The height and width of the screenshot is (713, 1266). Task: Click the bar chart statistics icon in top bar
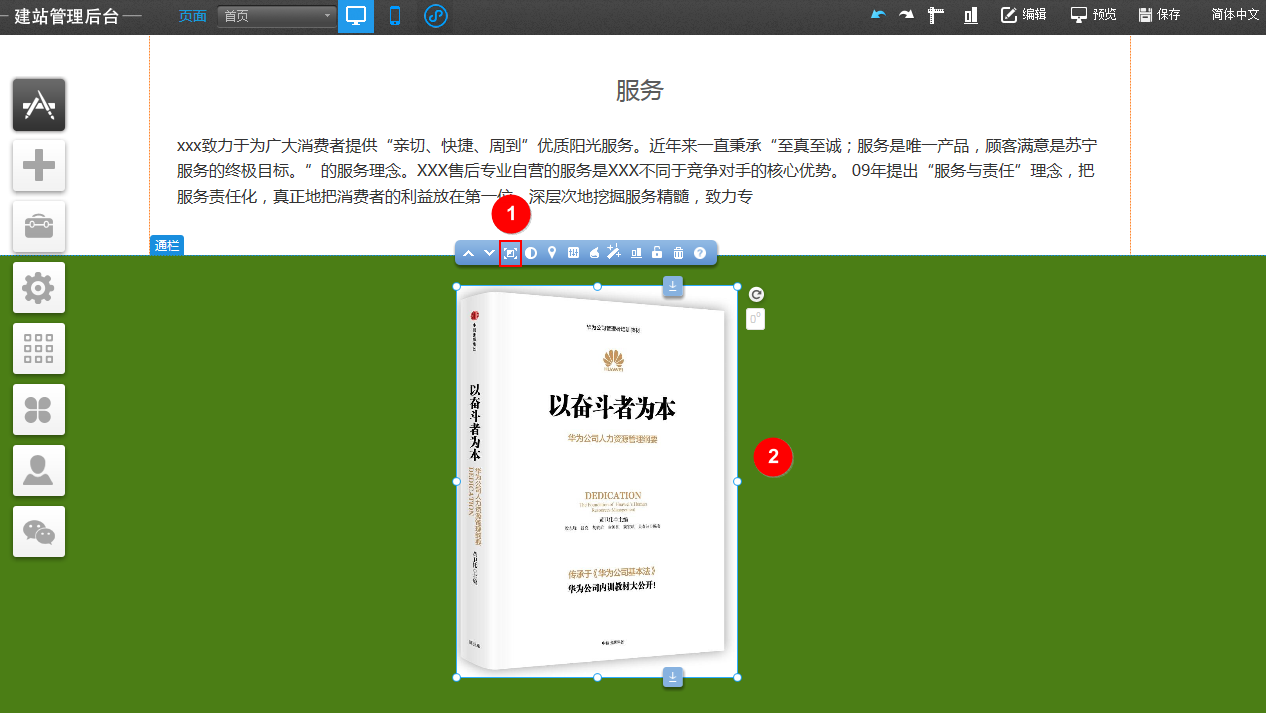(970, 15)
